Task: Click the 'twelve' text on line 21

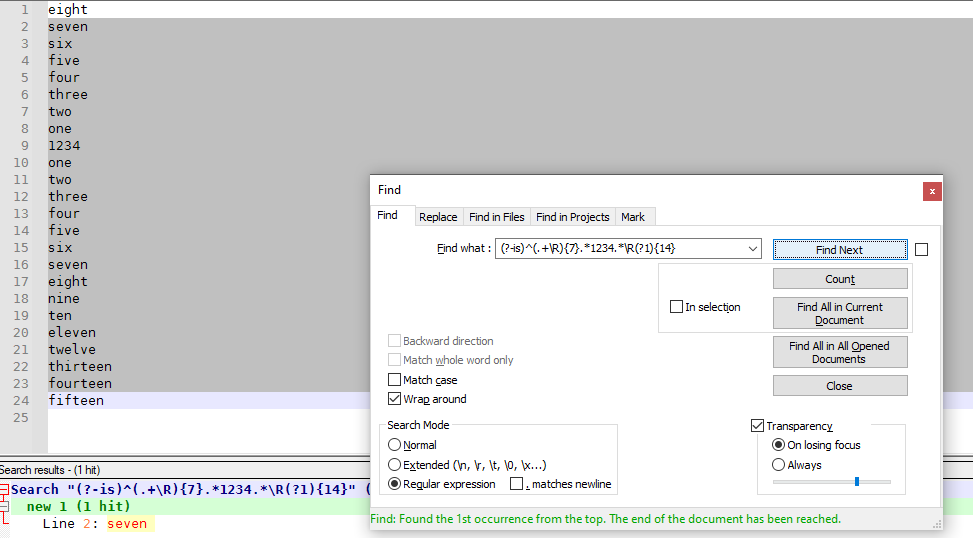Action: 72,349
